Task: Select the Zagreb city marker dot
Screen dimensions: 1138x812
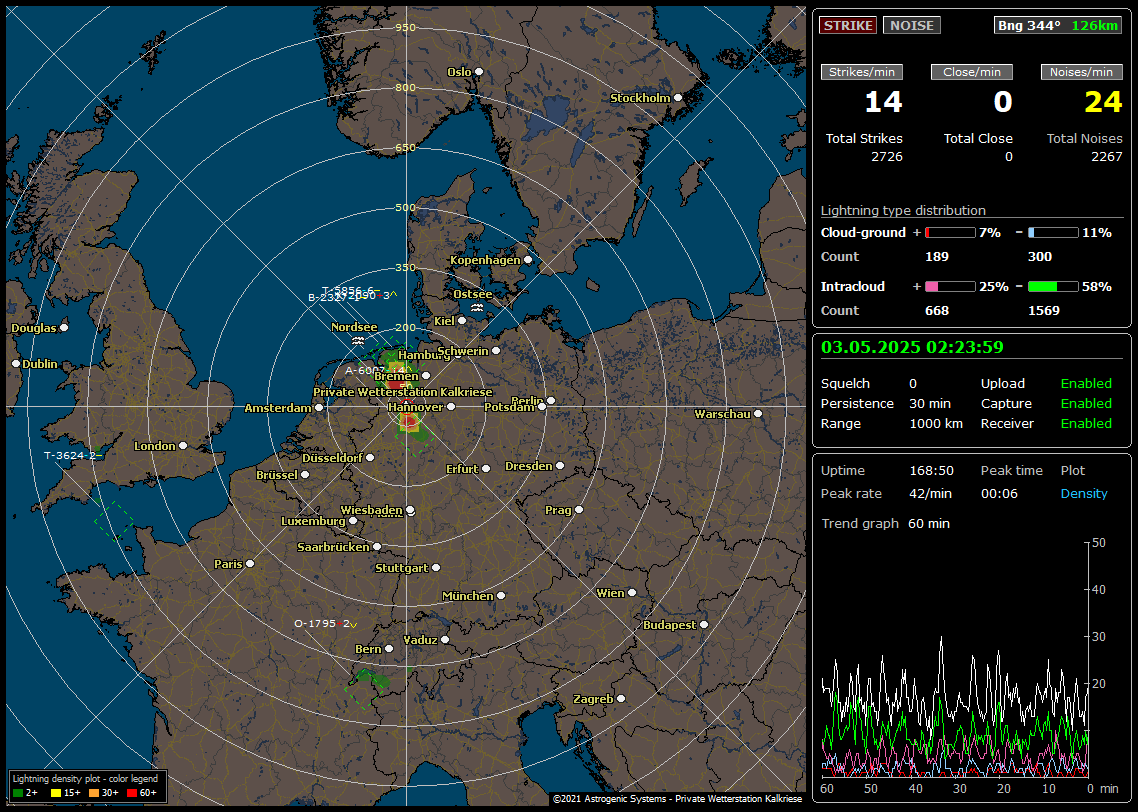Action: coord(621,699)
